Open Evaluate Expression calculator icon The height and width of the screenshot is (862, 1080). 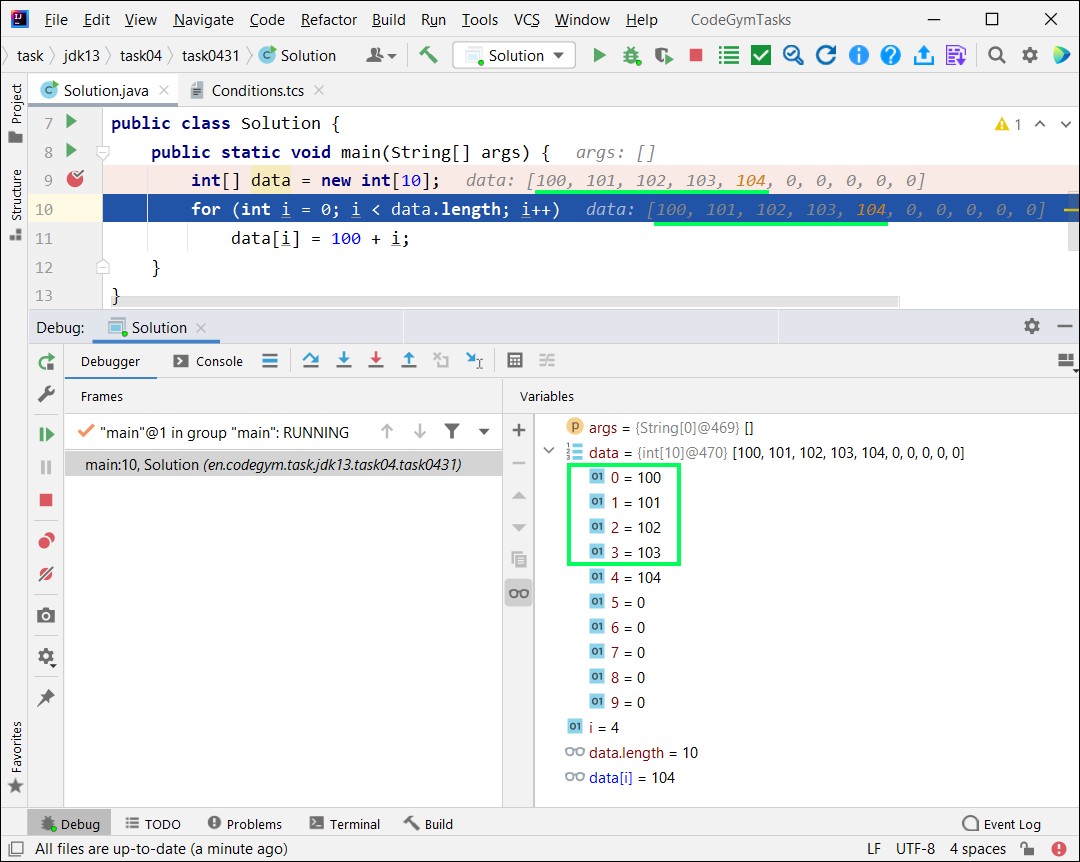(x=515, y=360)
